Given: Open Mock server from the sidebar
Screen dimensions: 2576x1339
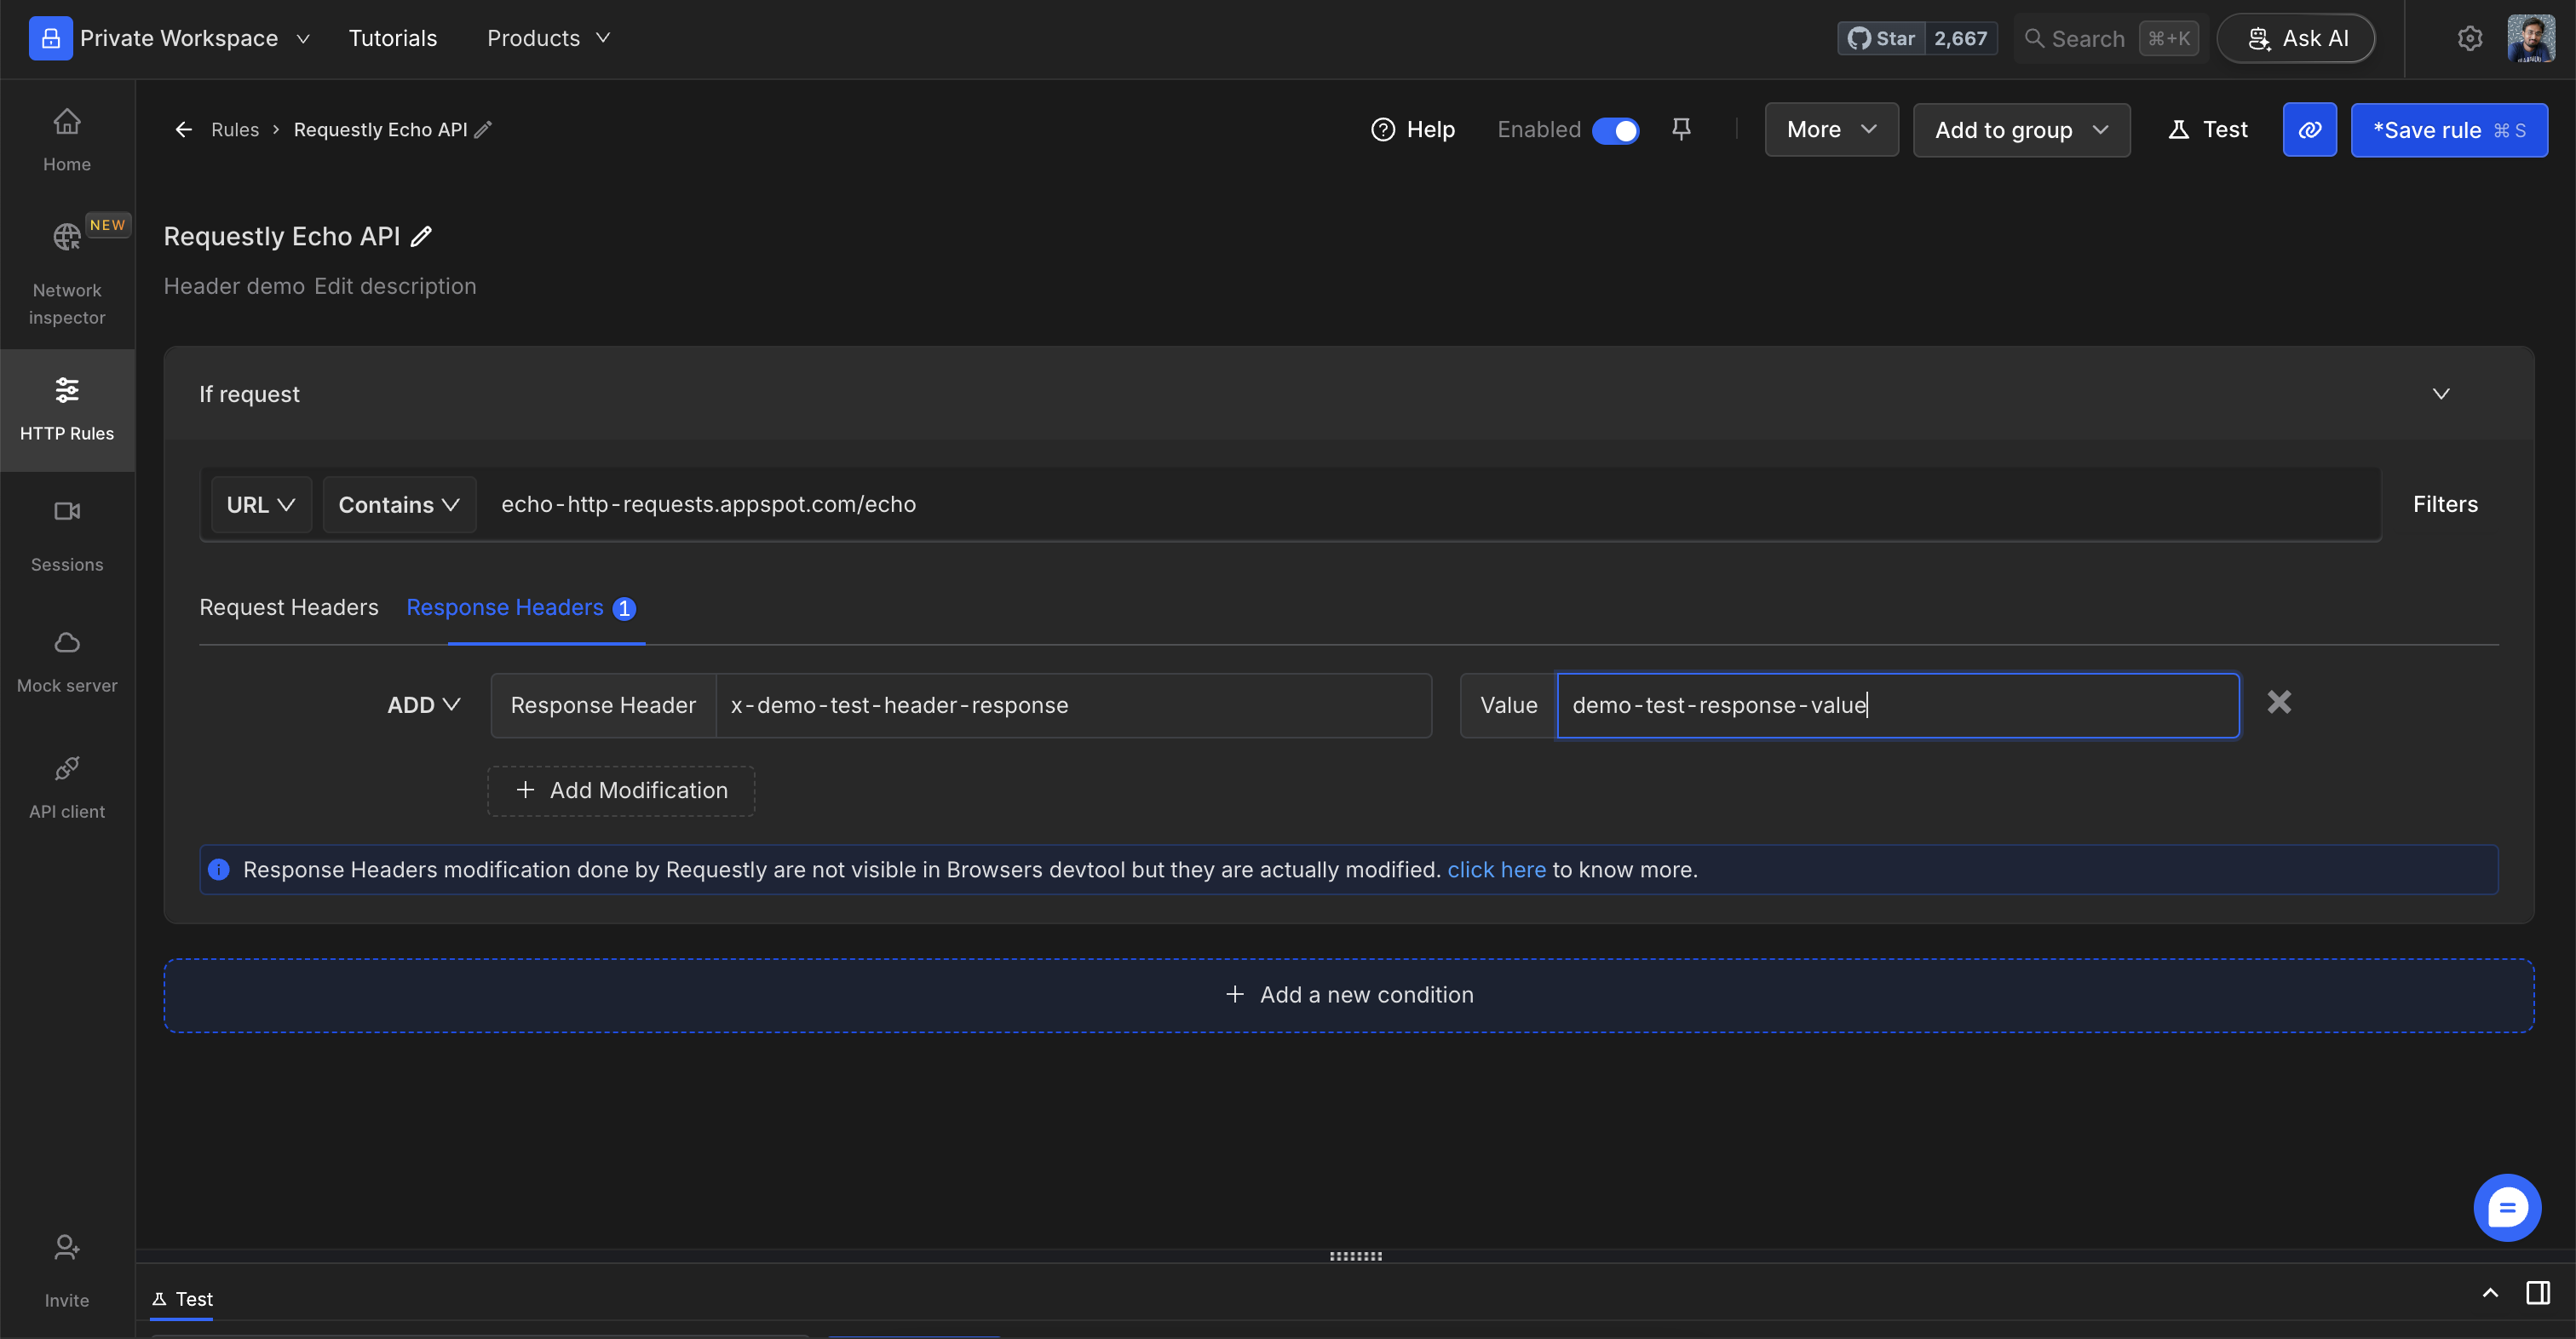Looking at the screenshot, I should (66, 660).
